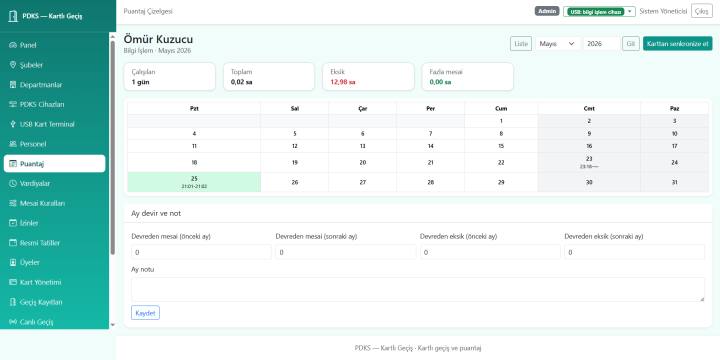This screenshot has height=360, width=720.
Task: Click the PDKS Cihazları device icon
Action: [13, 105]
